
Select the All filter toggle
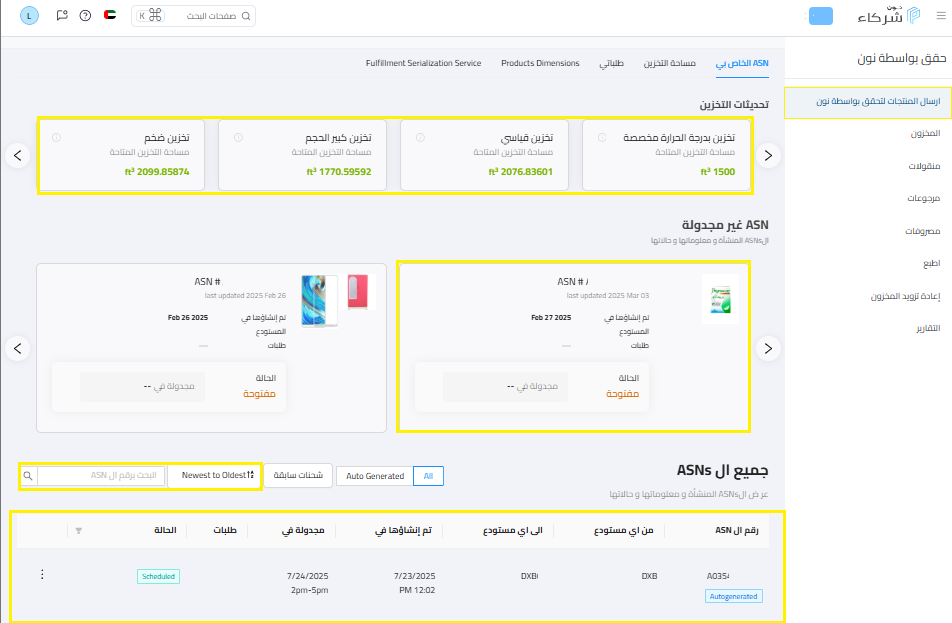click(x=428, y=476)
